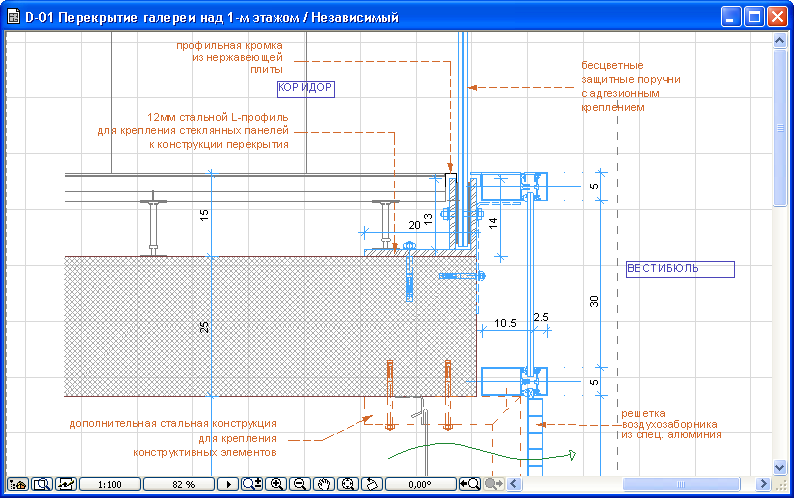The width and height of the screenshot is (794, 498).
Task: Click the trace reference icon
Action: coord(66,484)
